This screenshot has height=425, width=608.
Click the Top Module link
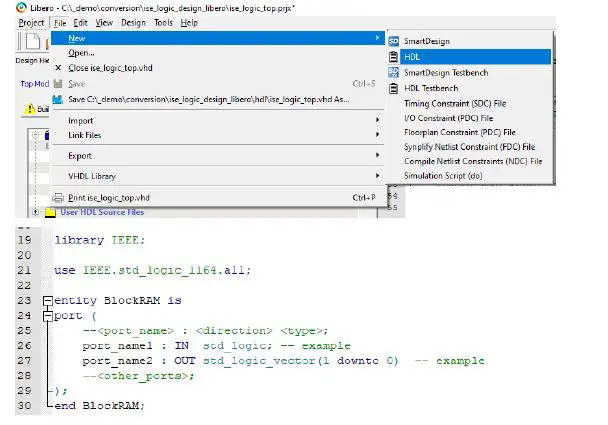click(35, 84)
